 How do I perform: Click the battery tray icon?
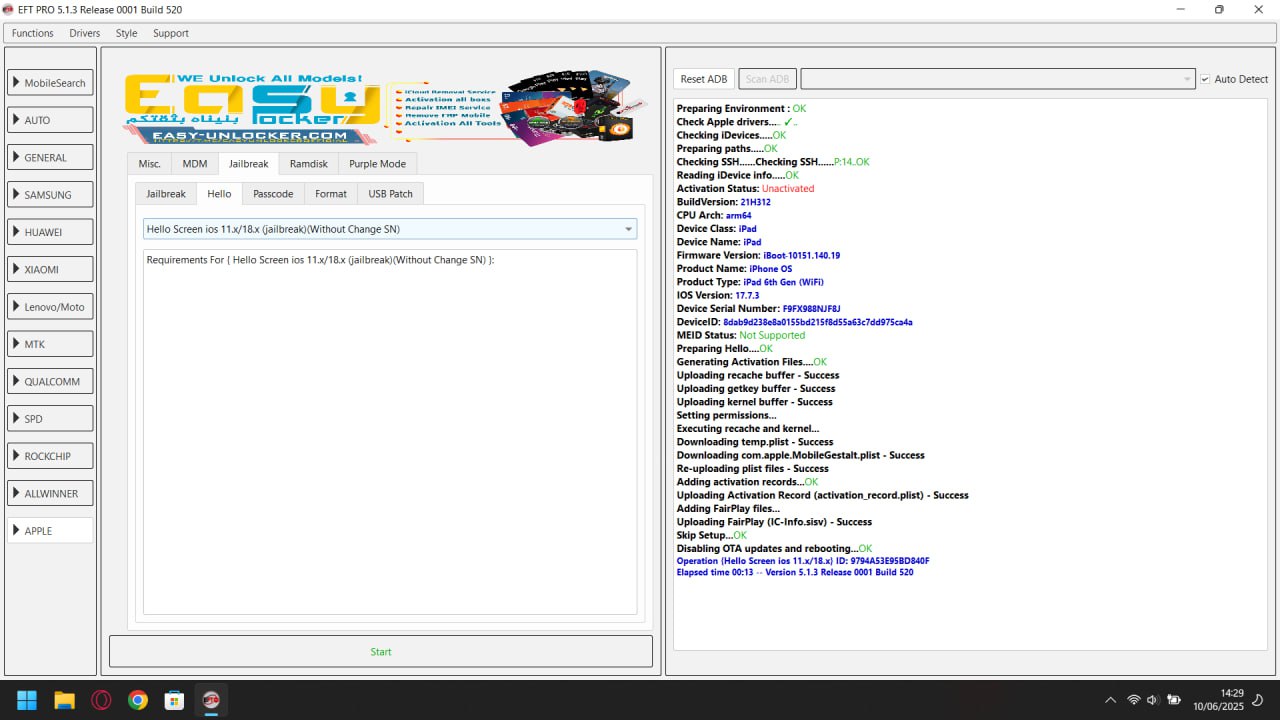(1174, 700)
